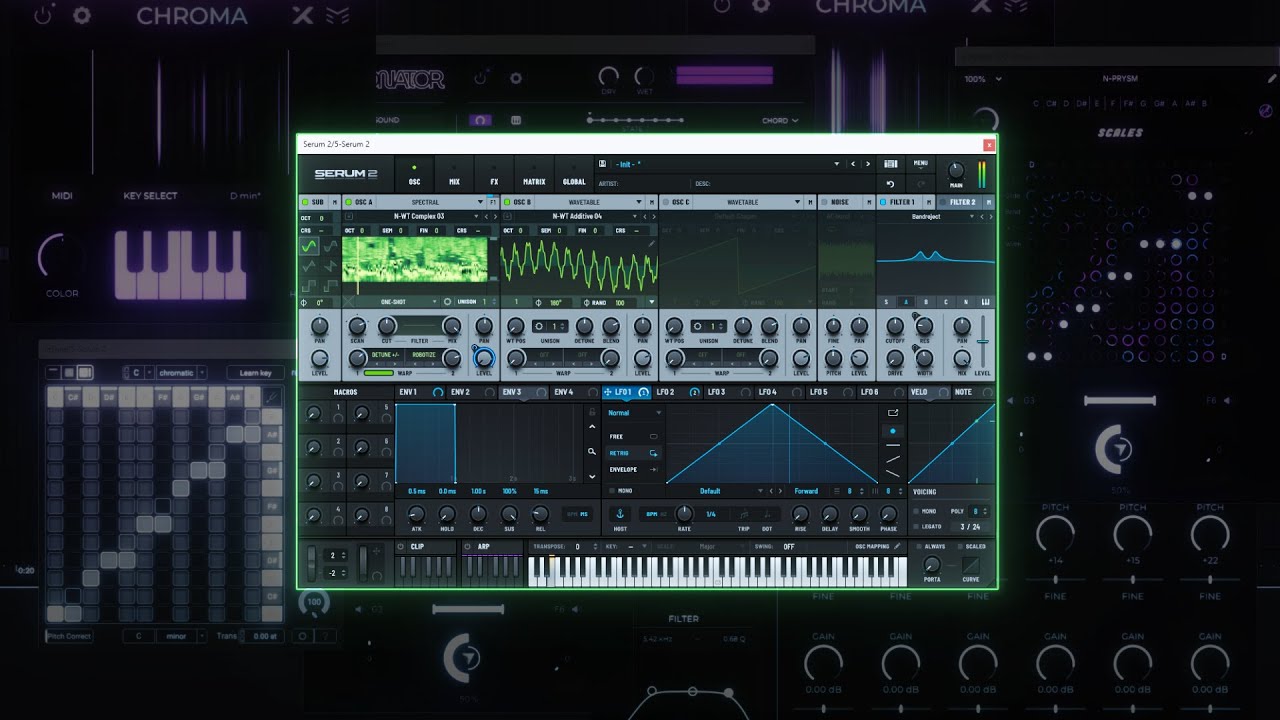
Task: Open the Bandreject filter type dropdown
Action: point(927,217)
